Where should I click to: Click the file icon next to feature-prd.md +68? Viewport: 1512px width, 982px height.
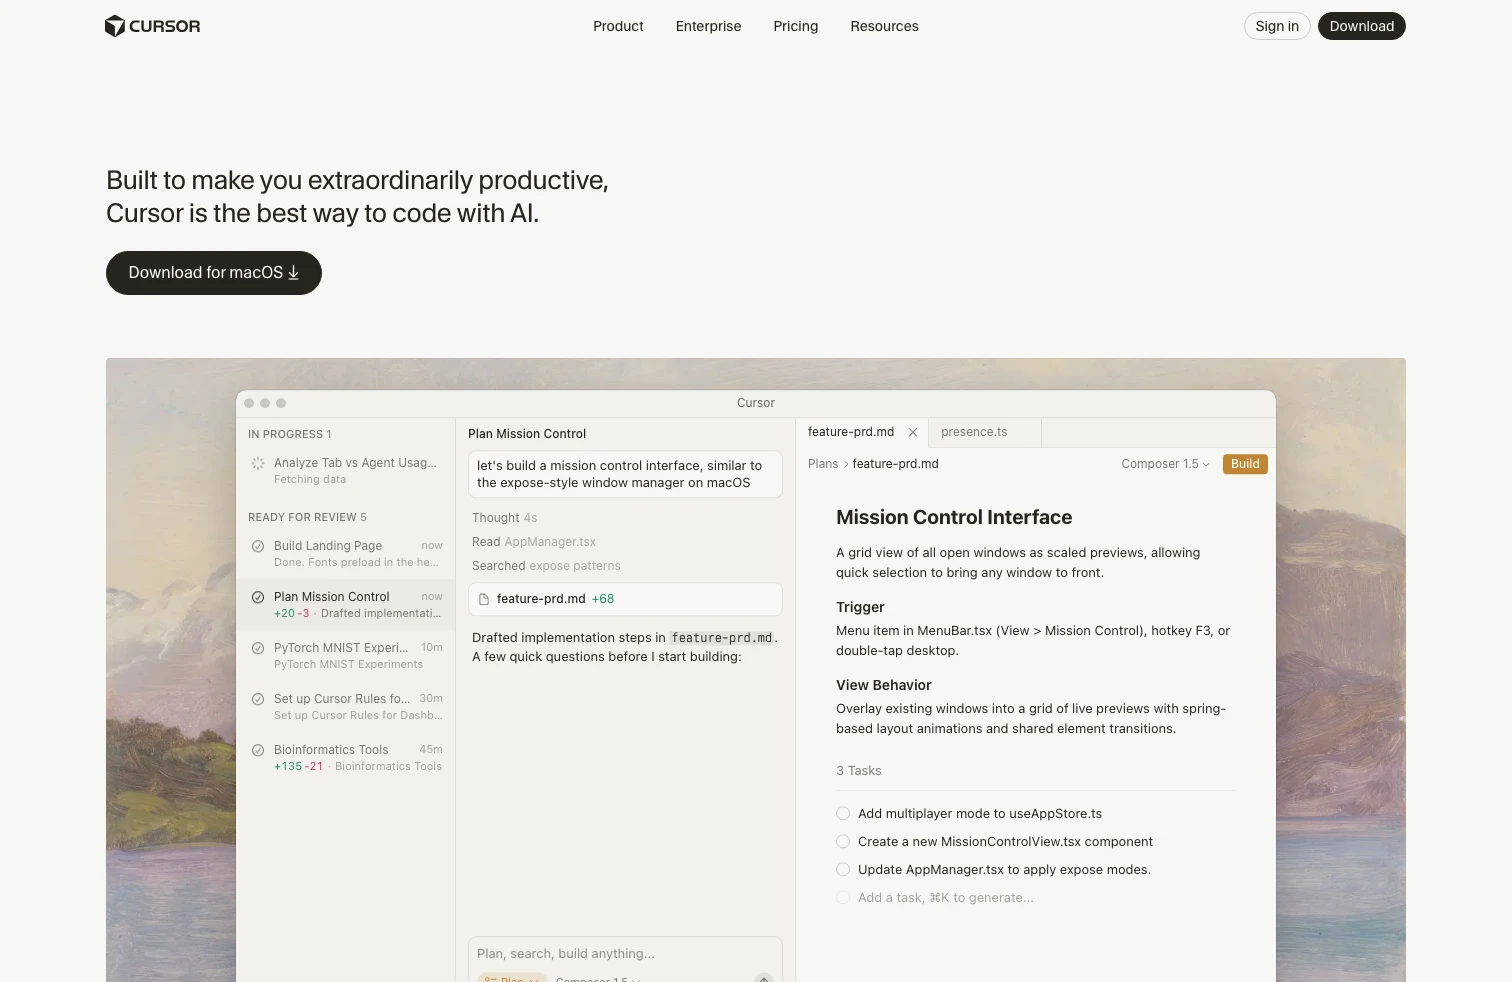pyautogui.click(x=484, y=599)
